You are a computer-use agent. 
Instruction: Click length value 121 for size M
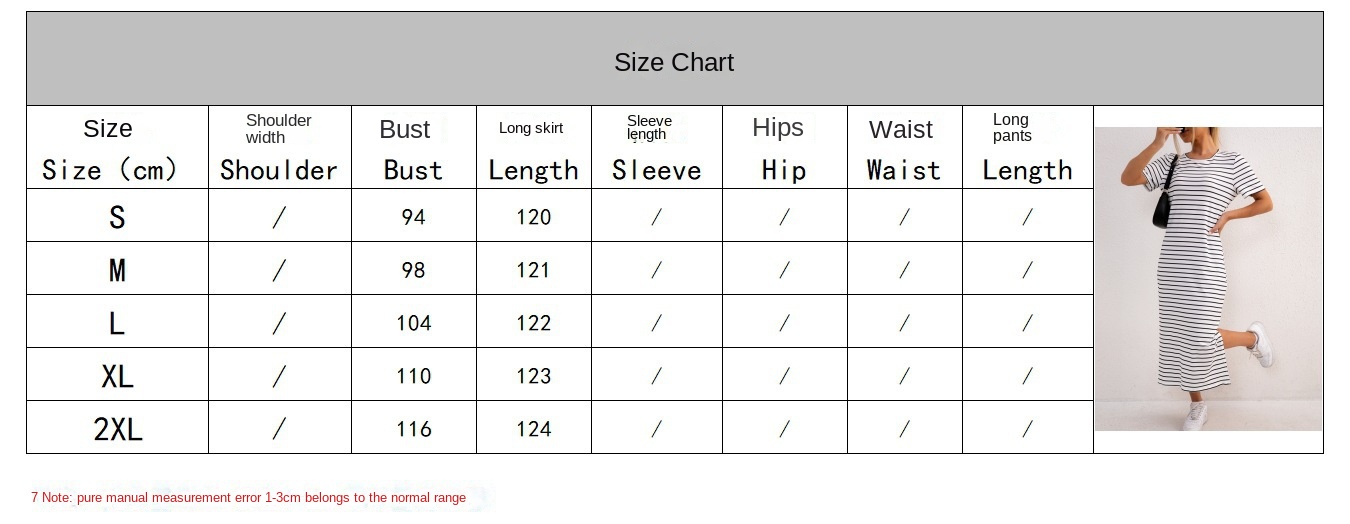pyautogui.click(x=533, y=269)
